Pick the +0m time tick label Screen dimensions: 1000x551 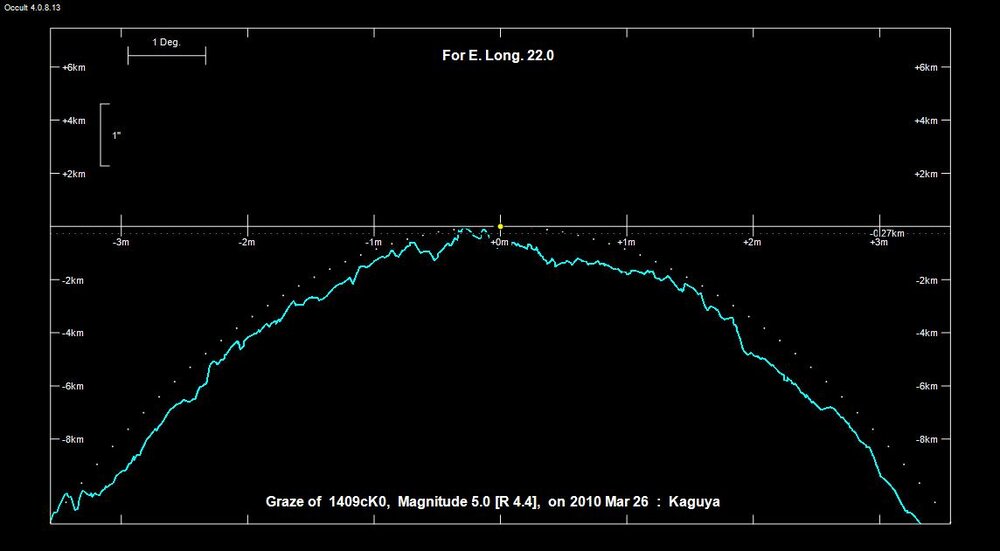tap(499, 243)
